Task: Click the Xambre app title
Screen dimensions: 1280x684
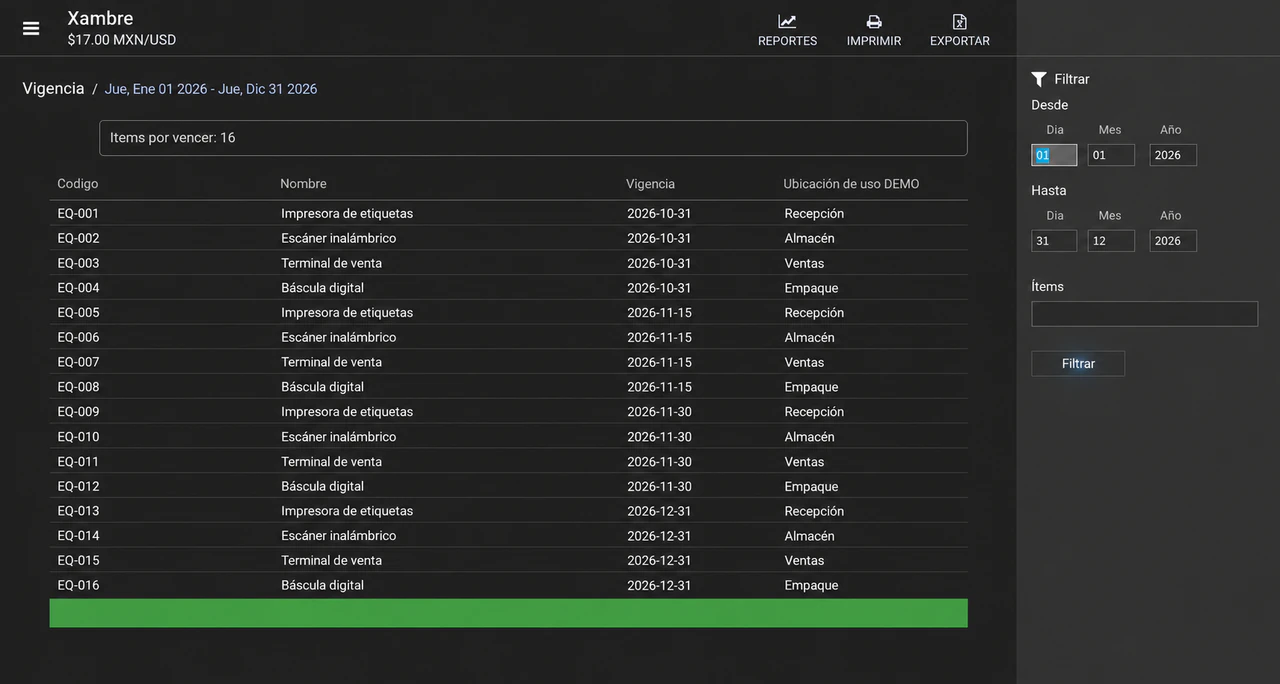Action: click(100, 18)
